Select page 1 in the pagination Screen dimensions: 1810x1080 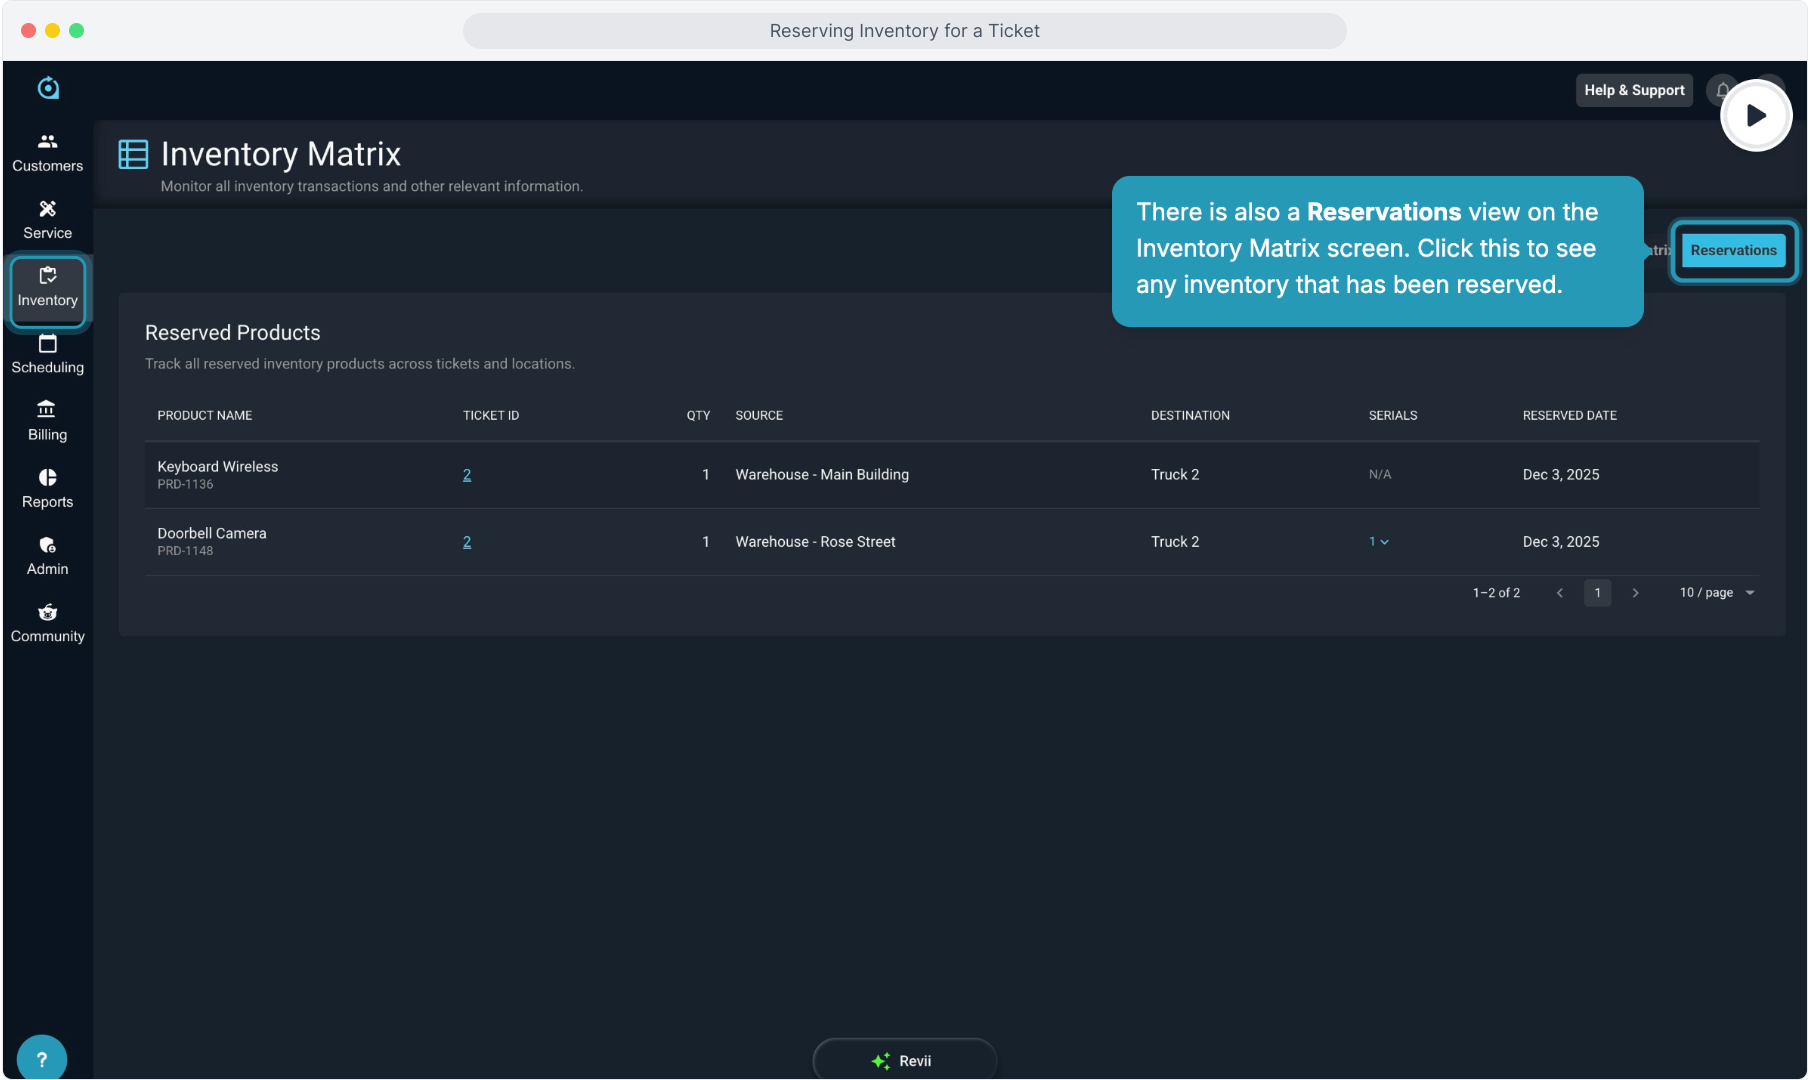1597,593
